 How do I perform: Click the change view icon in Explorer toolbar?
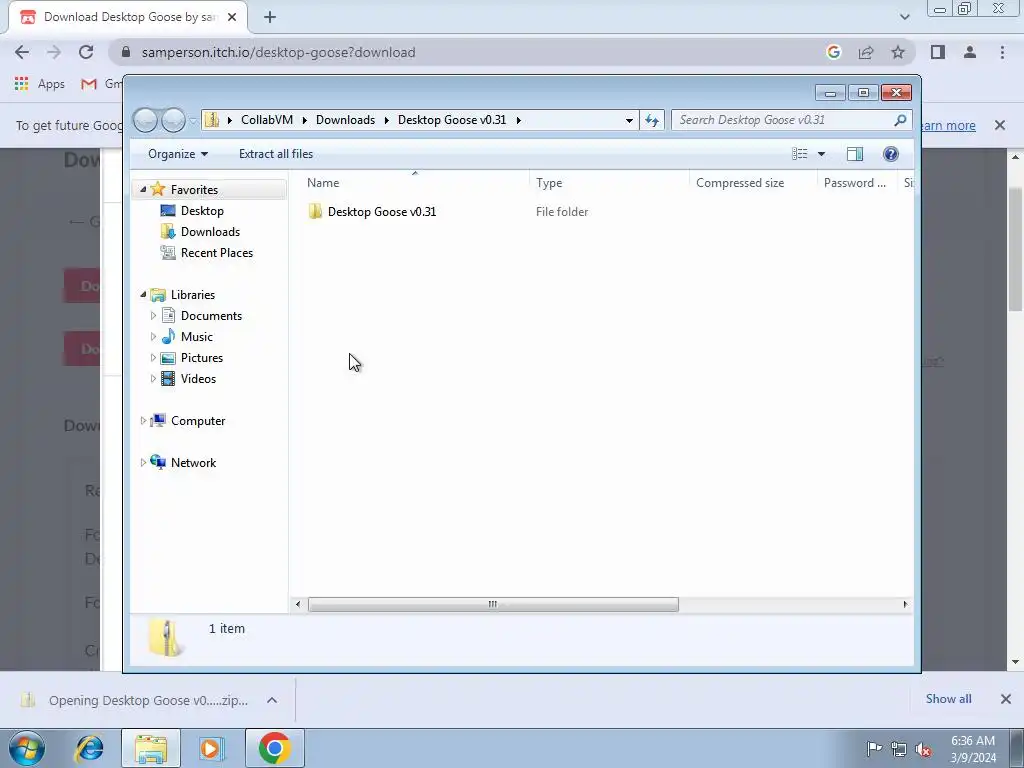[x=799, y=153]
